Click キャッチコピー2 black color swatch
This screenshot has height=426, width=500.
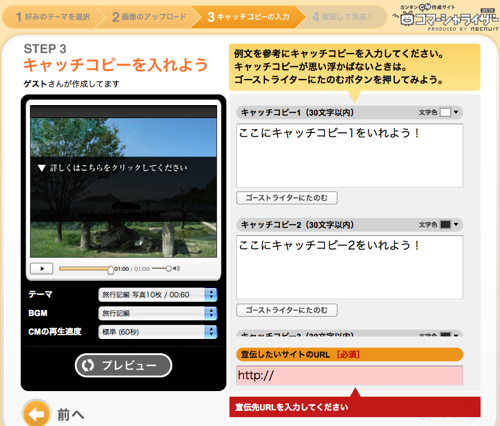(445, 225)
